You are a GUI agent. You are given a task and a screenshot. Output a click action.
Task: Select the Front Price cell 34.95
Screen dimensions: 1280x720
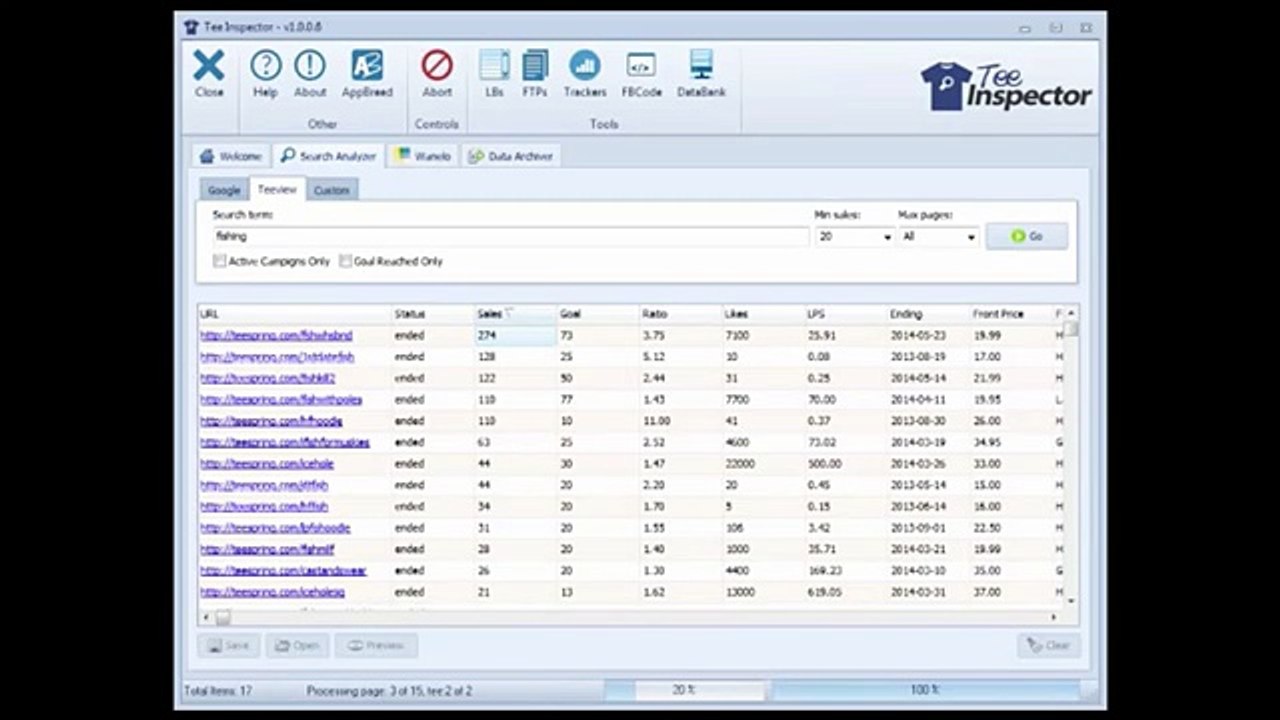coord(1011,443)
